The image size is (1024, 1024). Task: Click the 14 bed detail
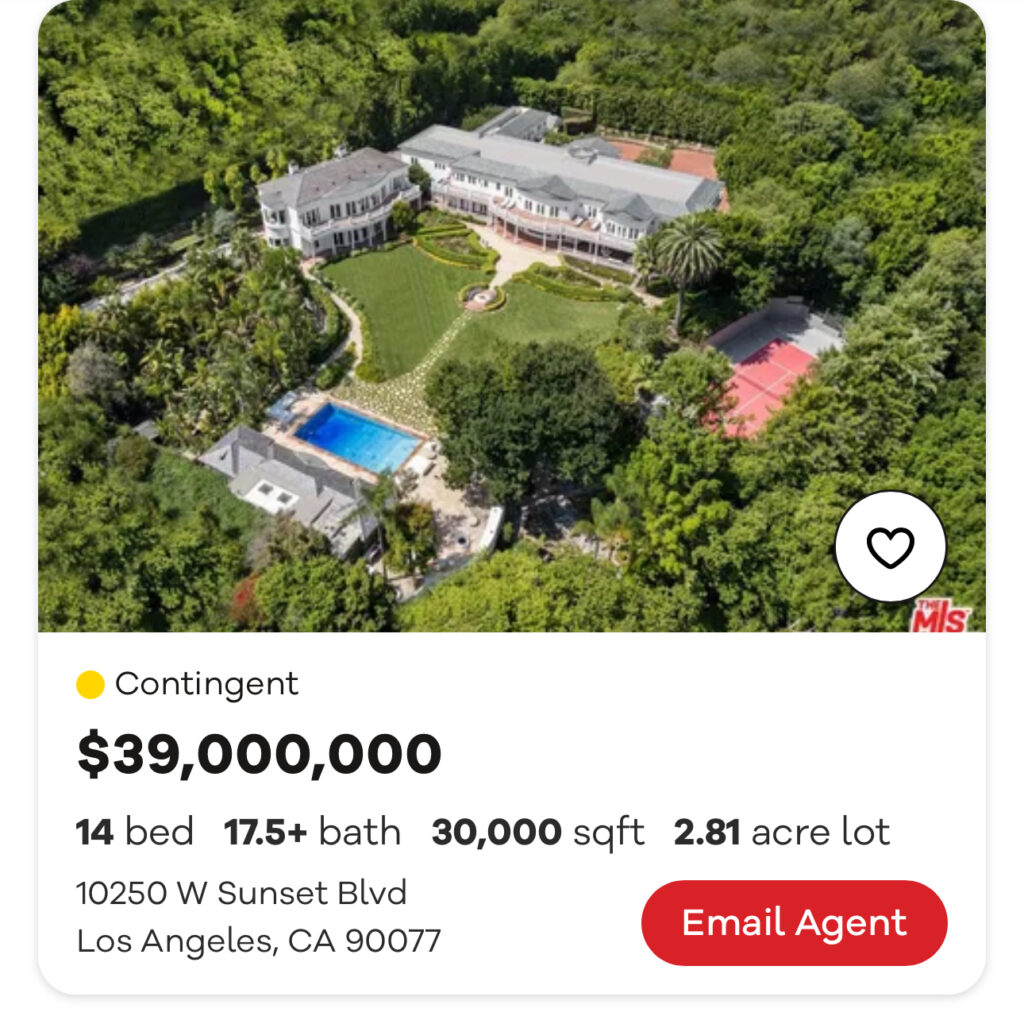135,832
